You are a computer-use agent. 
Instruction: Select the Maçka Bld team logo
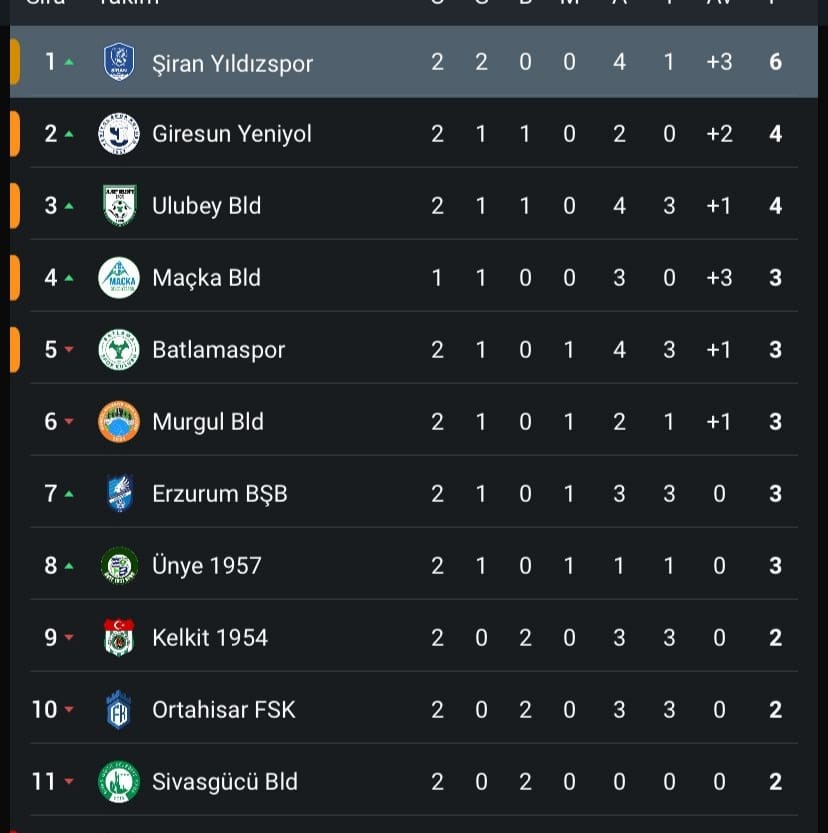[119, 278]
